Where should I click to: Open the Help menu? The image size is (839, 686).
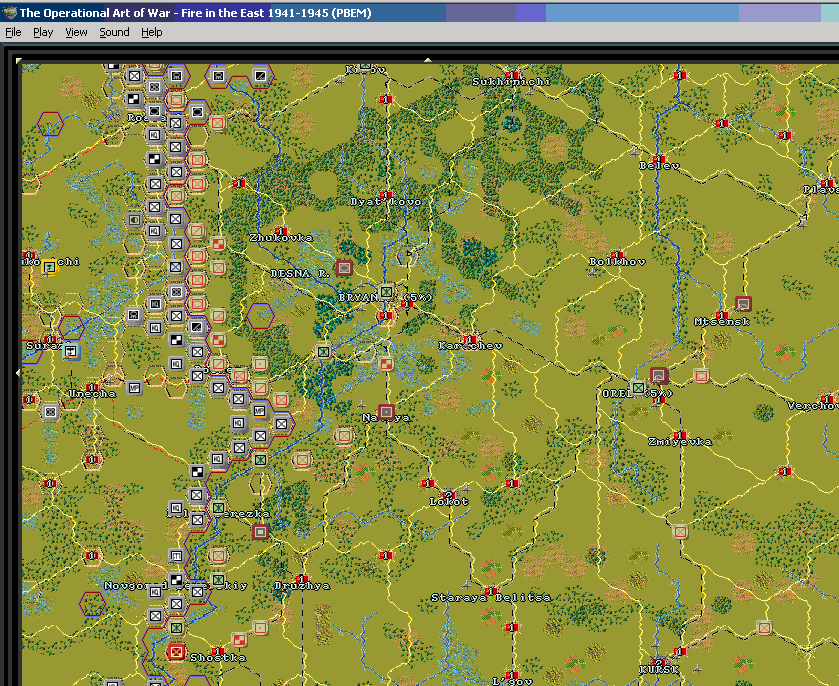(151, 32)
